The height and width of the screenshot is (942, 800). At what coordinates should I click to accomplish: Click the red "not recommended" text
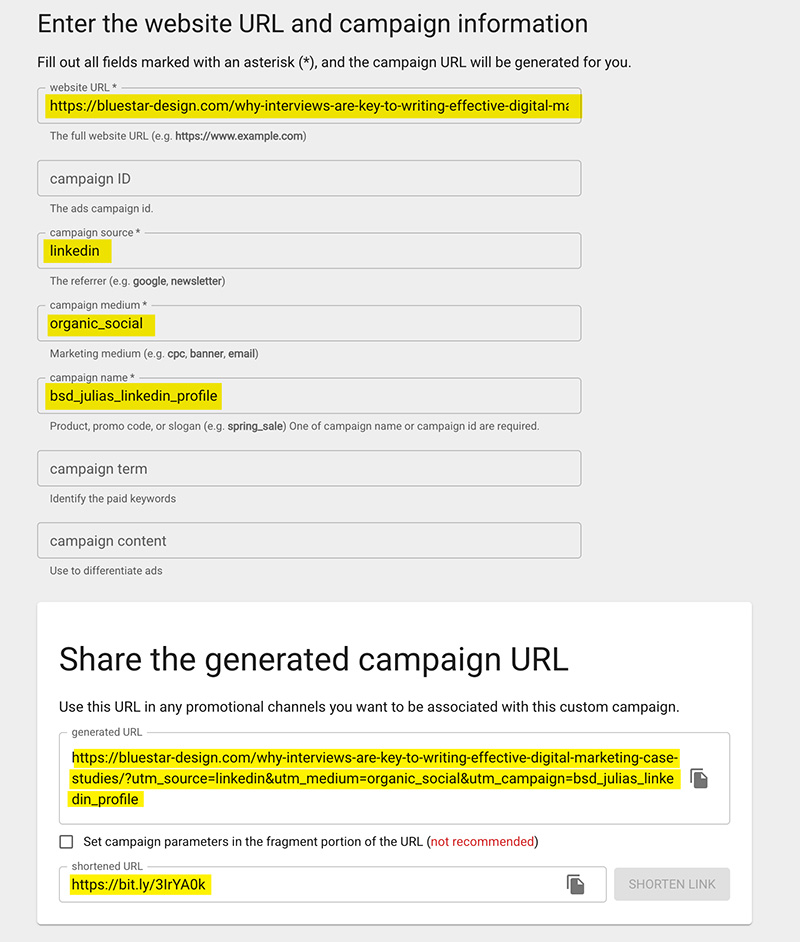482,842
